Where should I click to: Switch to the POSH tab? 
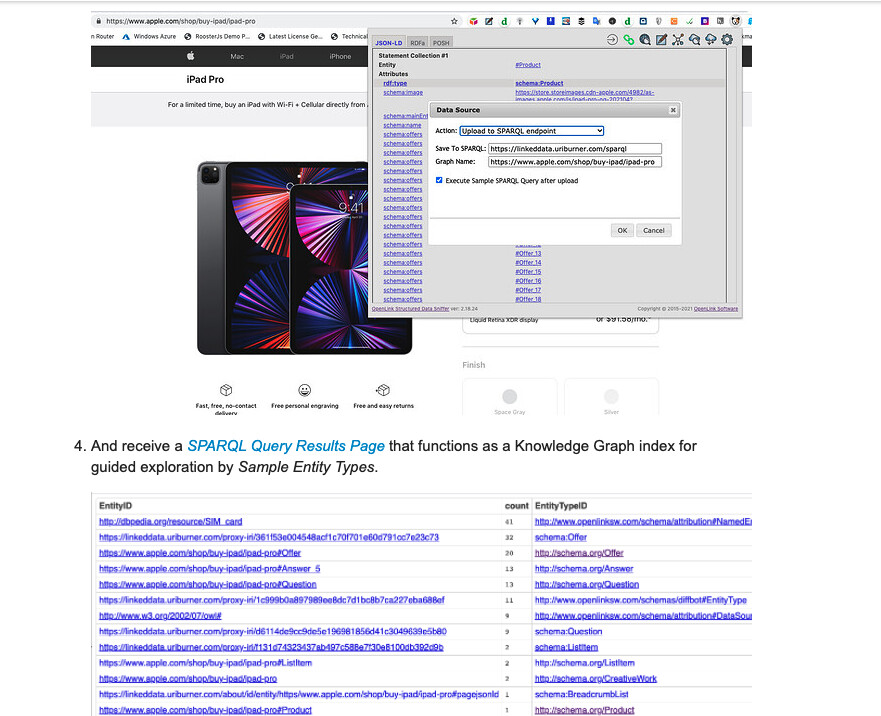(x=441, y=43)
